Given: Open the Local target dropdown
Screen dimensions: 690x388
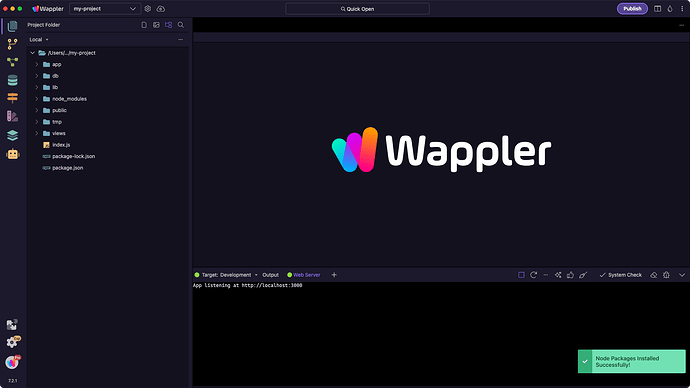Looking at the screenshot, I should point(39,40).
